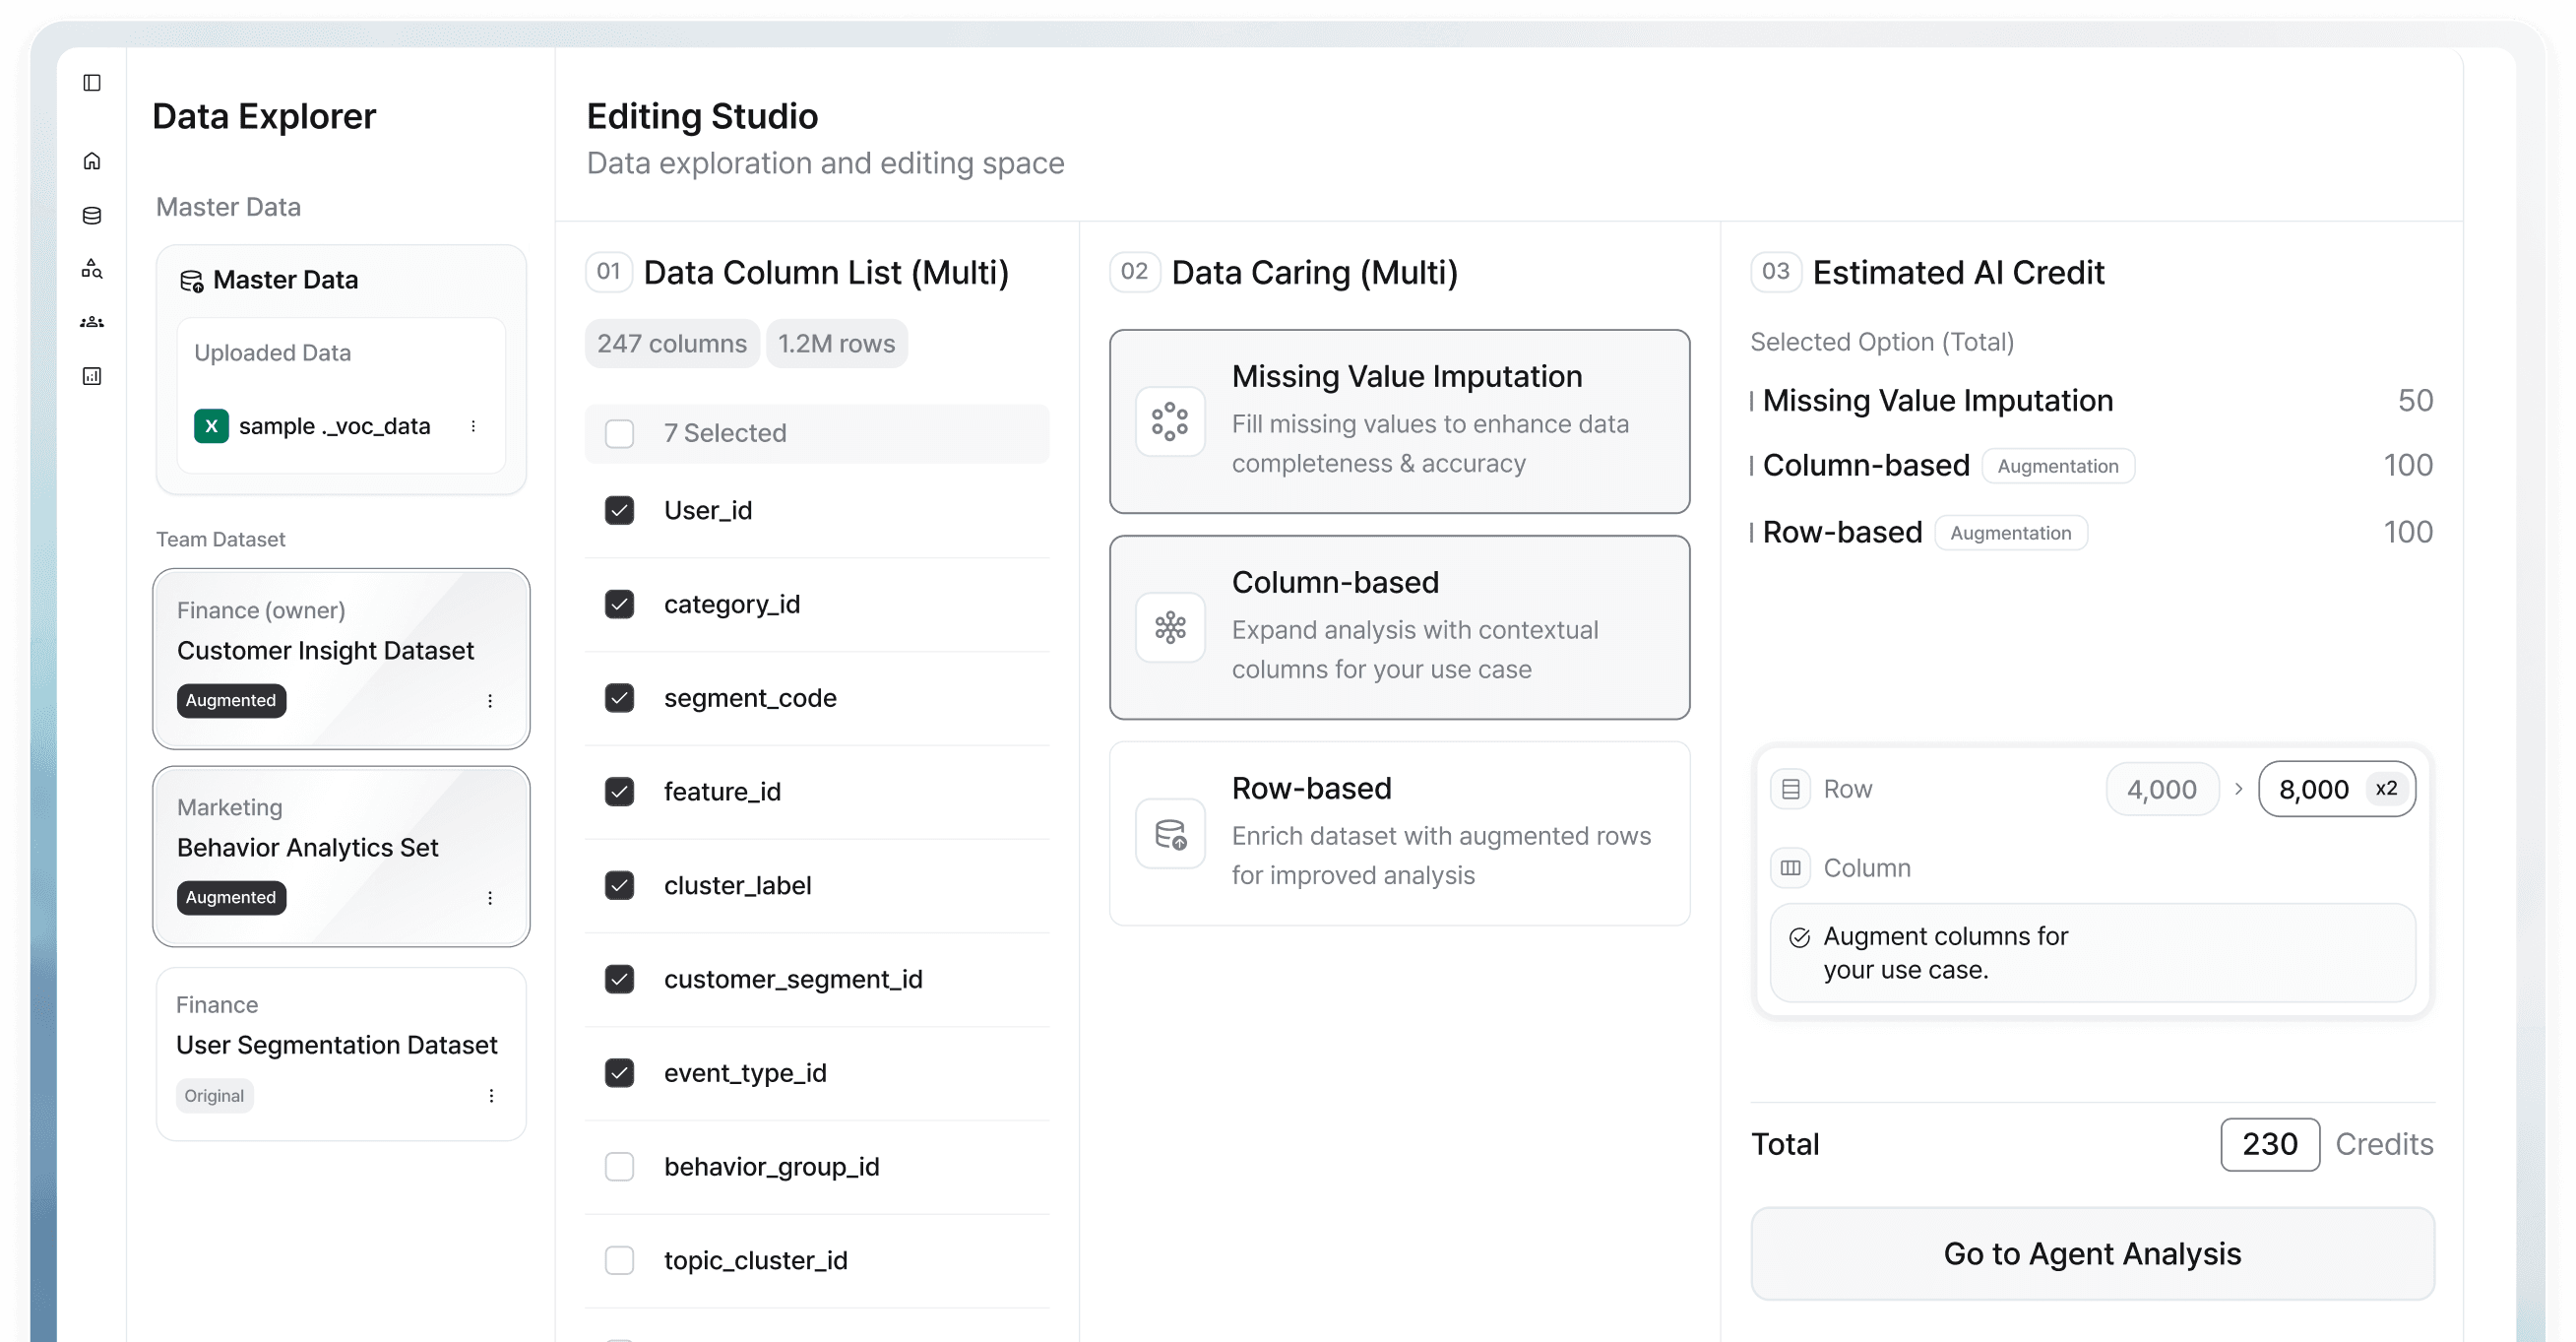Viewport: 2576px width, 1342px height.
Task: Enable the behavior_group_id column
Action: point(620,1166)
